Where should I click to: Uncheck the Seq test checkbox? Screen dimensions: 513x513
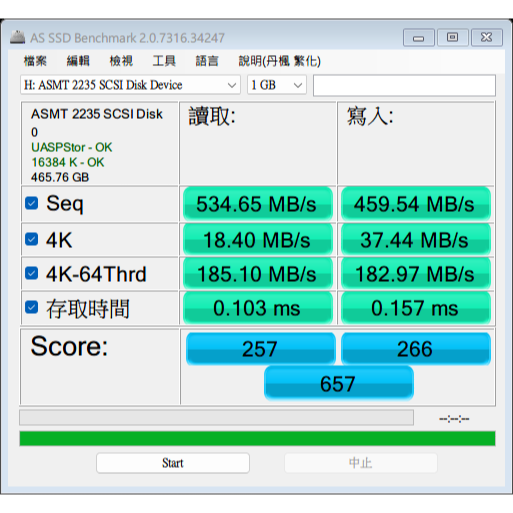coord(32,203)
